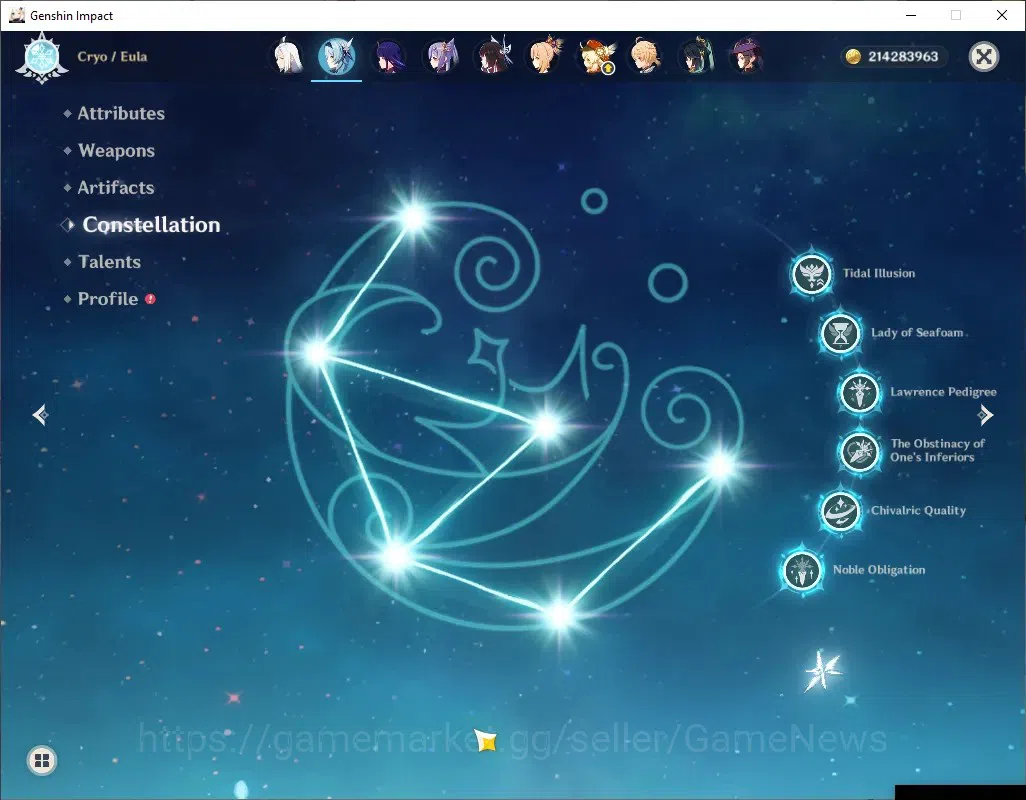Click the Tidal Illusion label

tap(879, 273)
